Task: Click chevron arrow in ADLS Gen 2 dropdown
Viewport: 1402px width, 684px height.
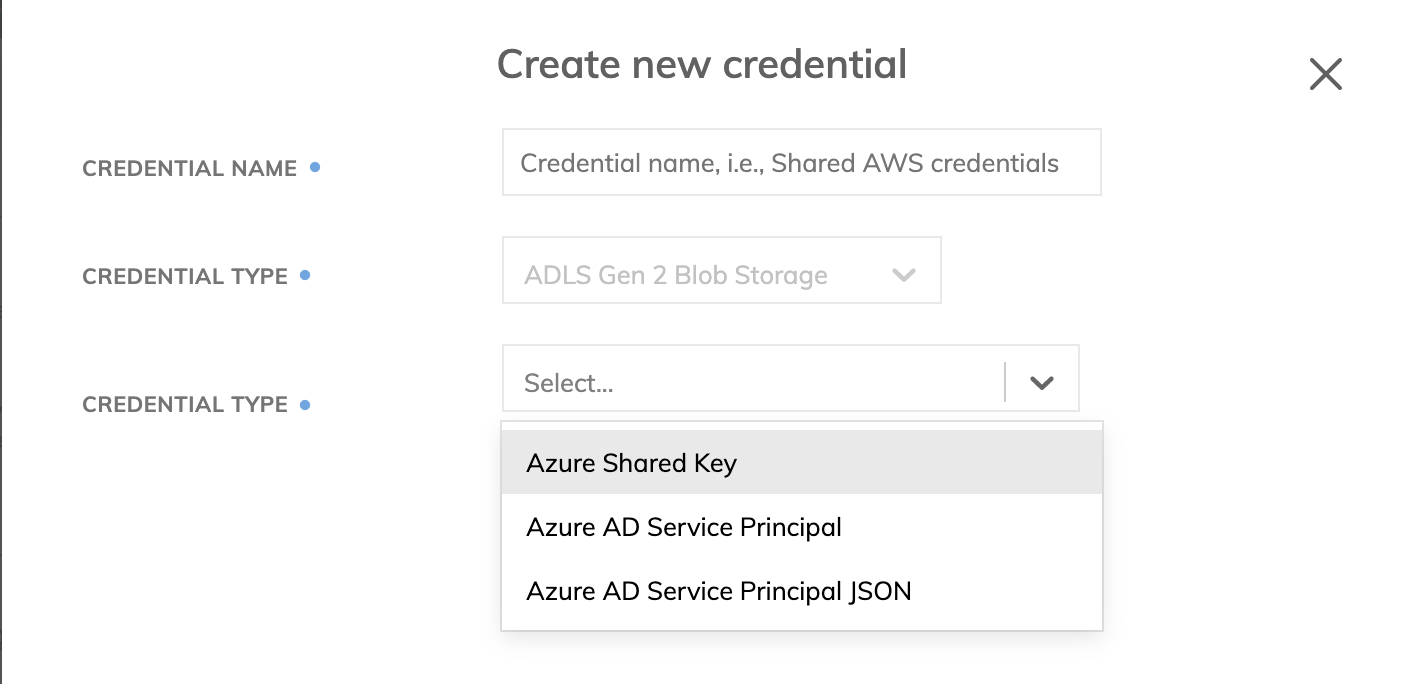Action: tap(904, 275)
